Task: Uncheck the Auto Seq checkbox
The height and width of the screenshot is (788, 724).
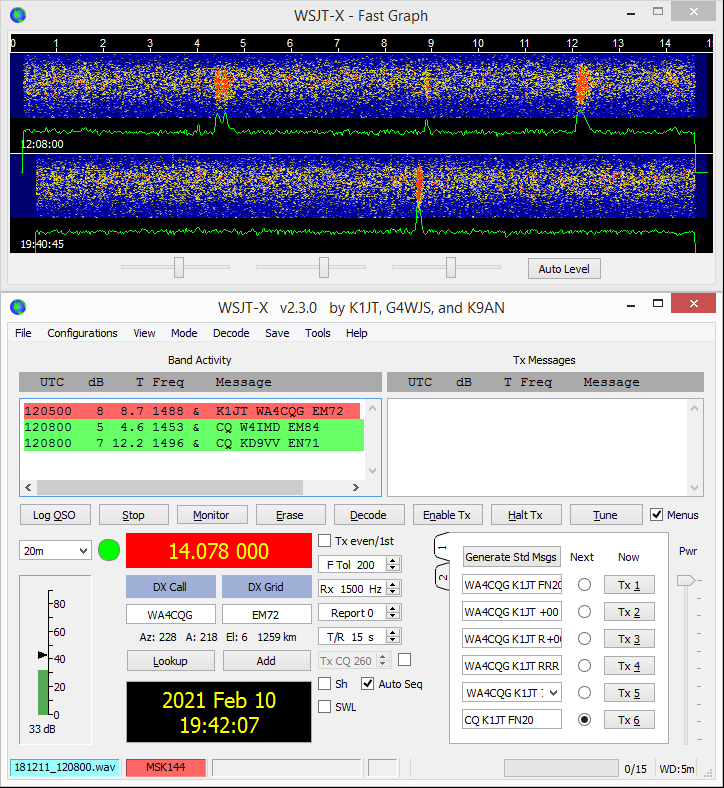Action: click(x=368, y=684)
